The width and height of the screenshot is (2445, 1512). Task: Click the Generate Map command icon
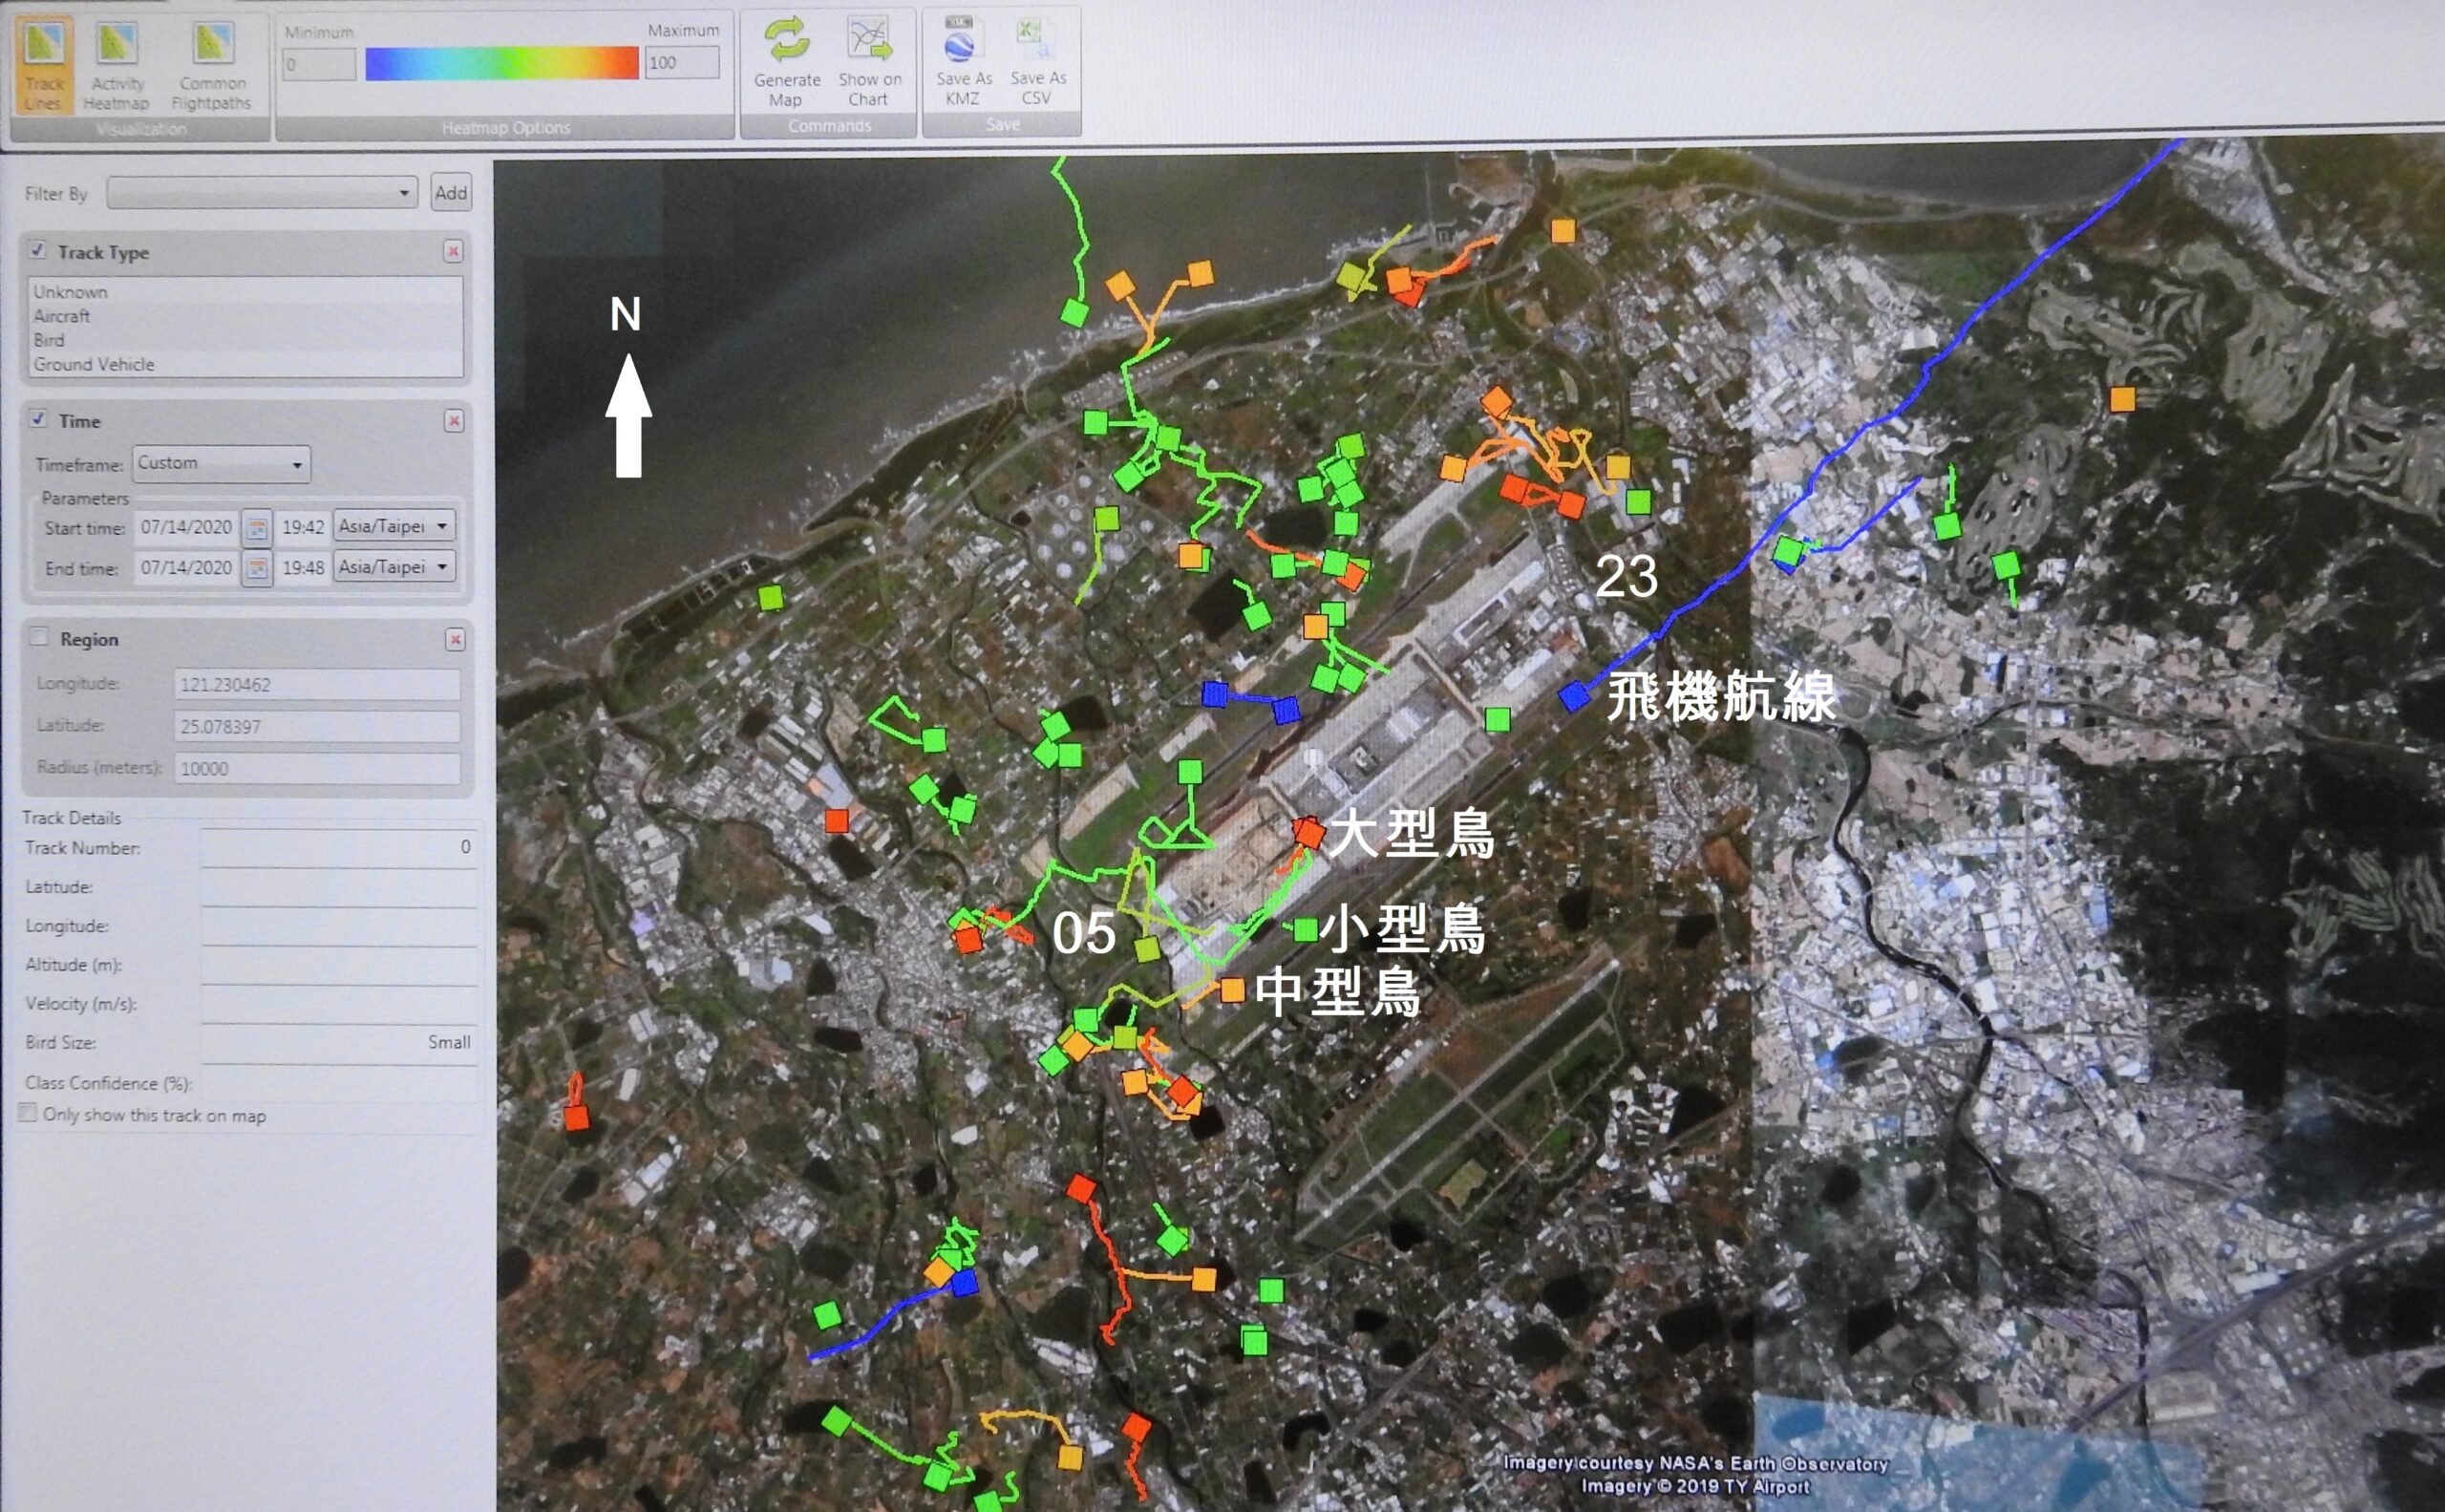tap(787, 42)
